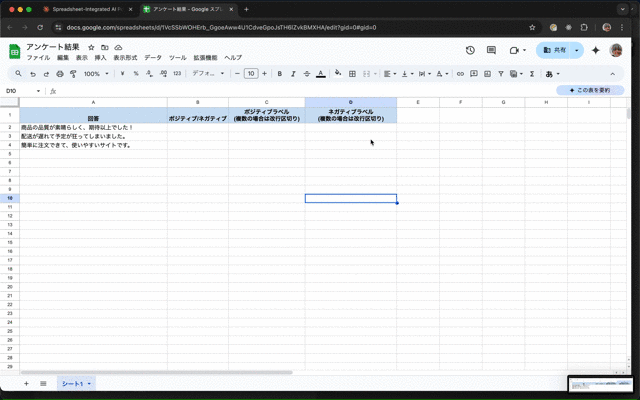
Task: Open the 表示 menu
Action: [x=82, y=58]
